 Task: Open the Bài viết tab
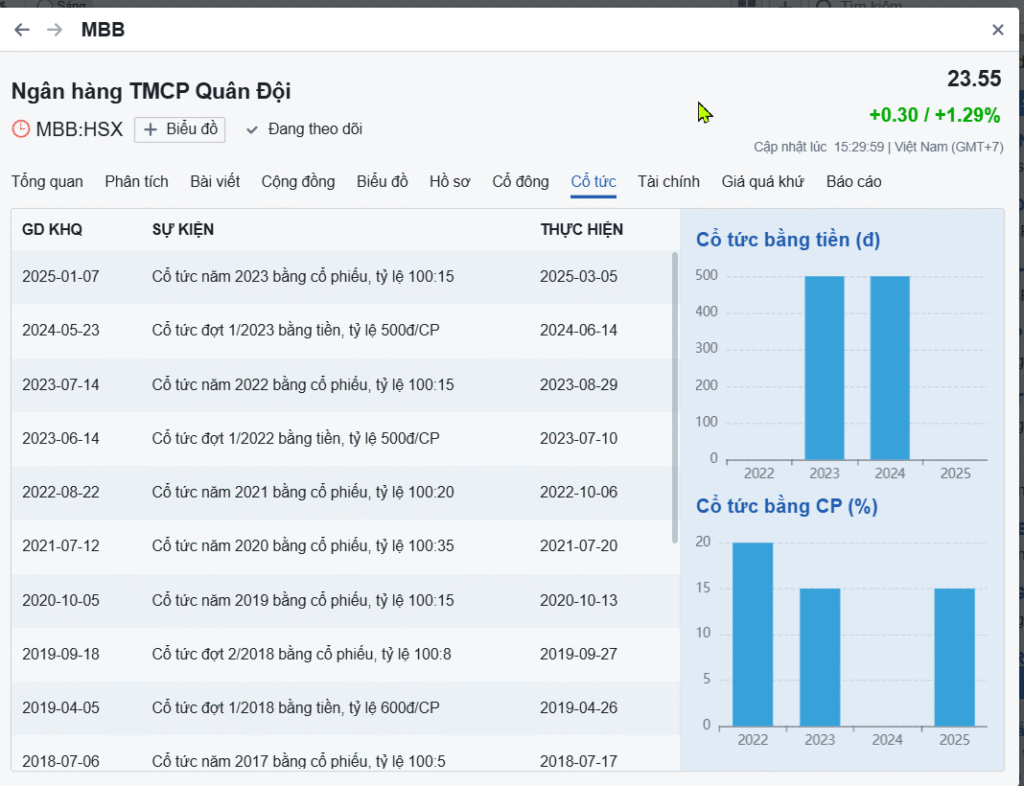215,181
